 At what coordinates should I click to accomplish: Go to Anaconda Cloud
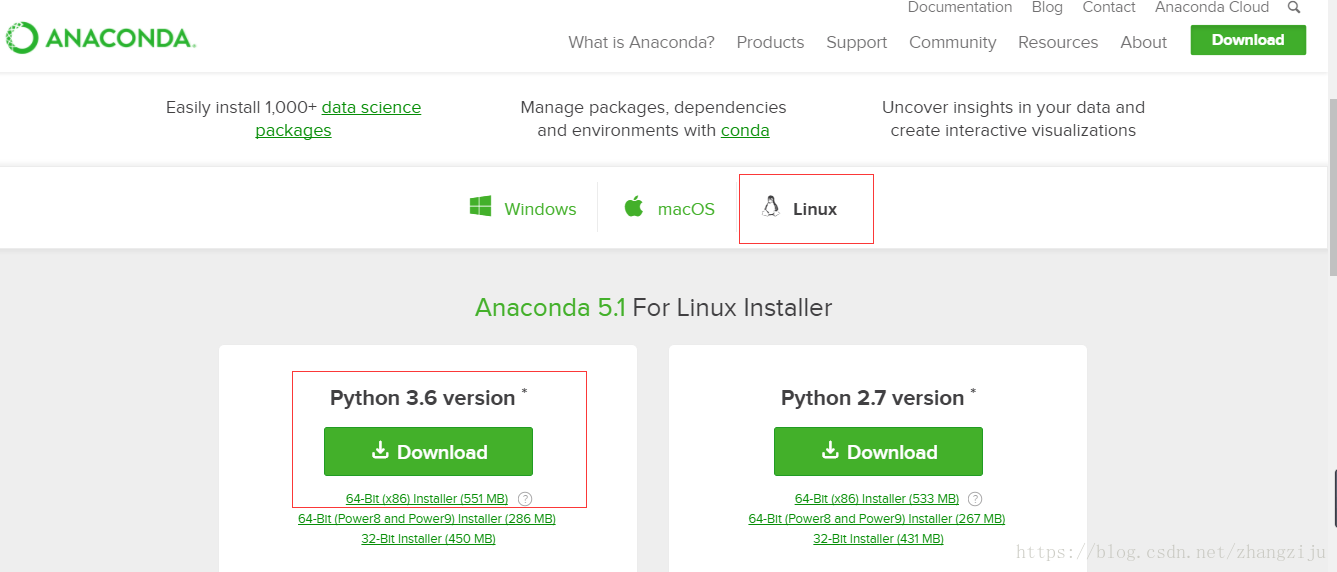[1212, 7]
